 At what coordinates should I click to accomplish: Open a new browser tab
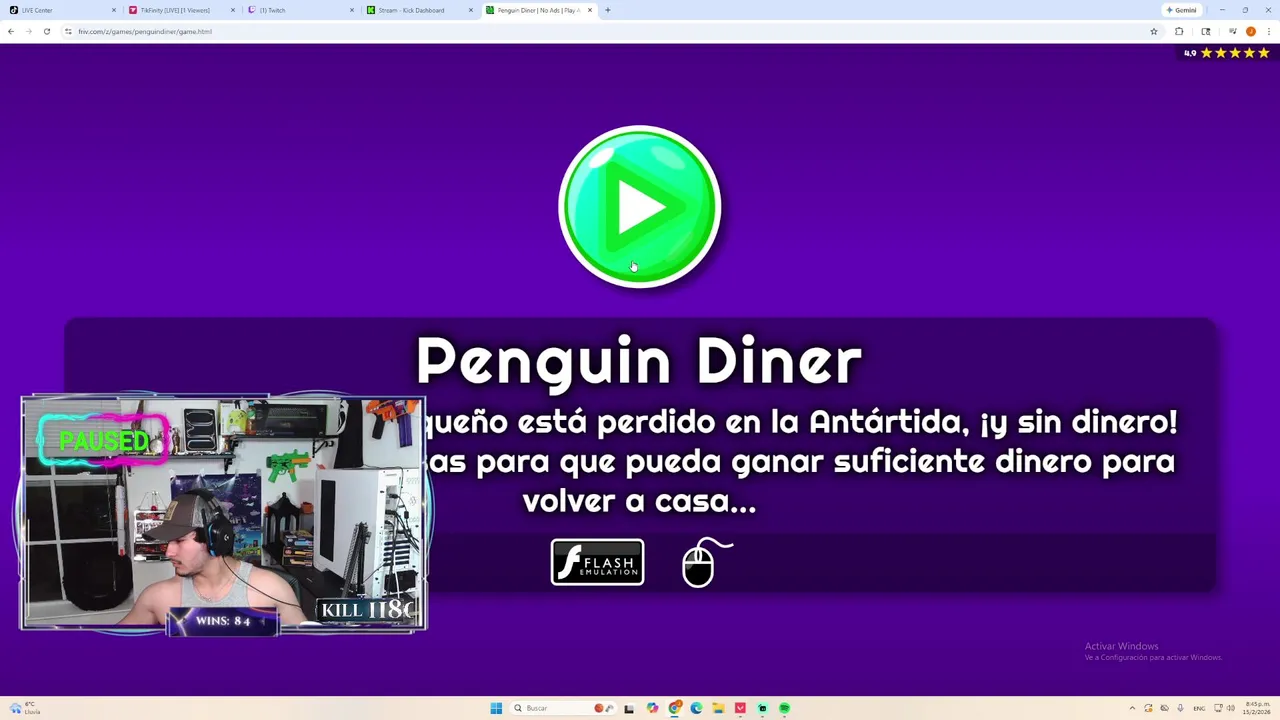pyautogui.click(x=608, y=10)
